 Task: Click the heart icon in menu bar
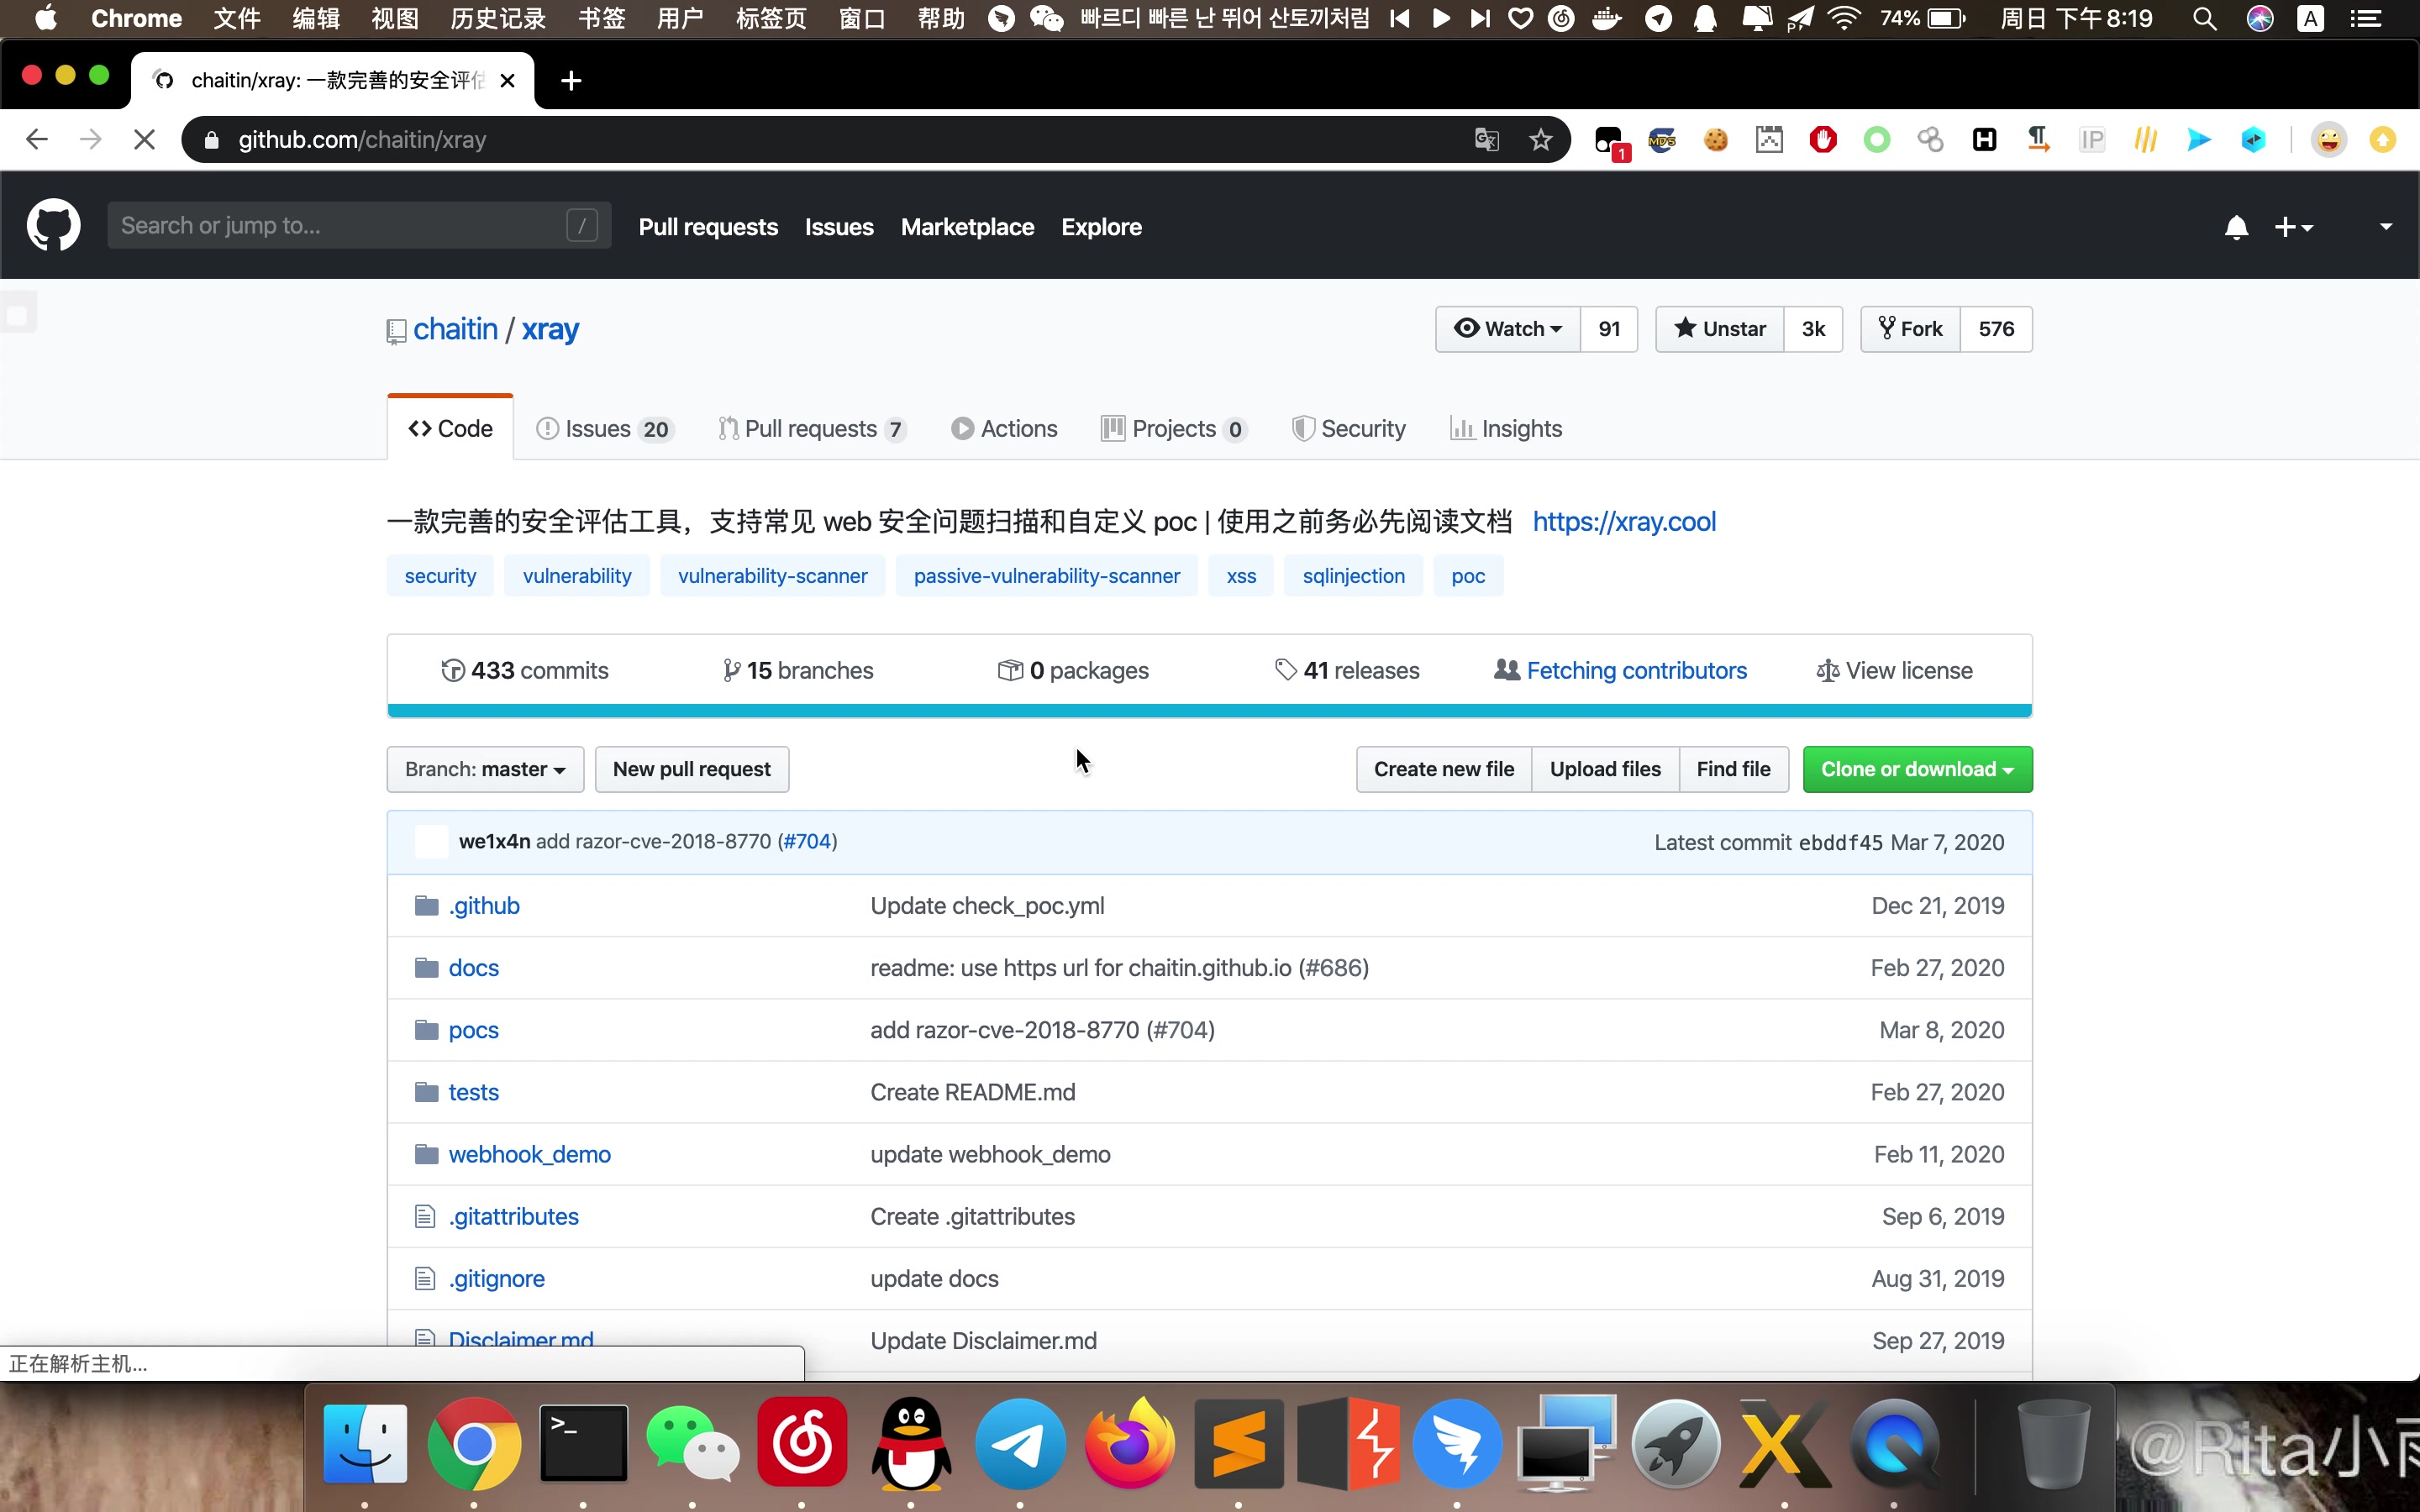1520,19
